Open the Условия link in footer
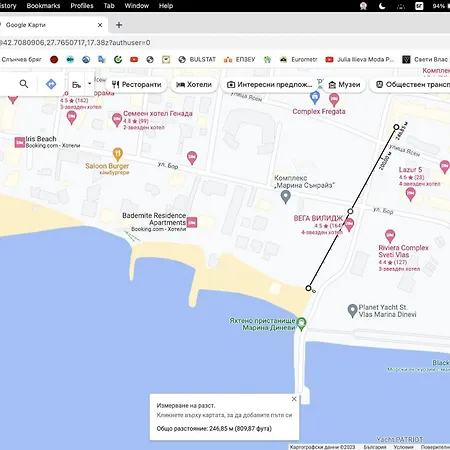450x450 pixels. 403,447
